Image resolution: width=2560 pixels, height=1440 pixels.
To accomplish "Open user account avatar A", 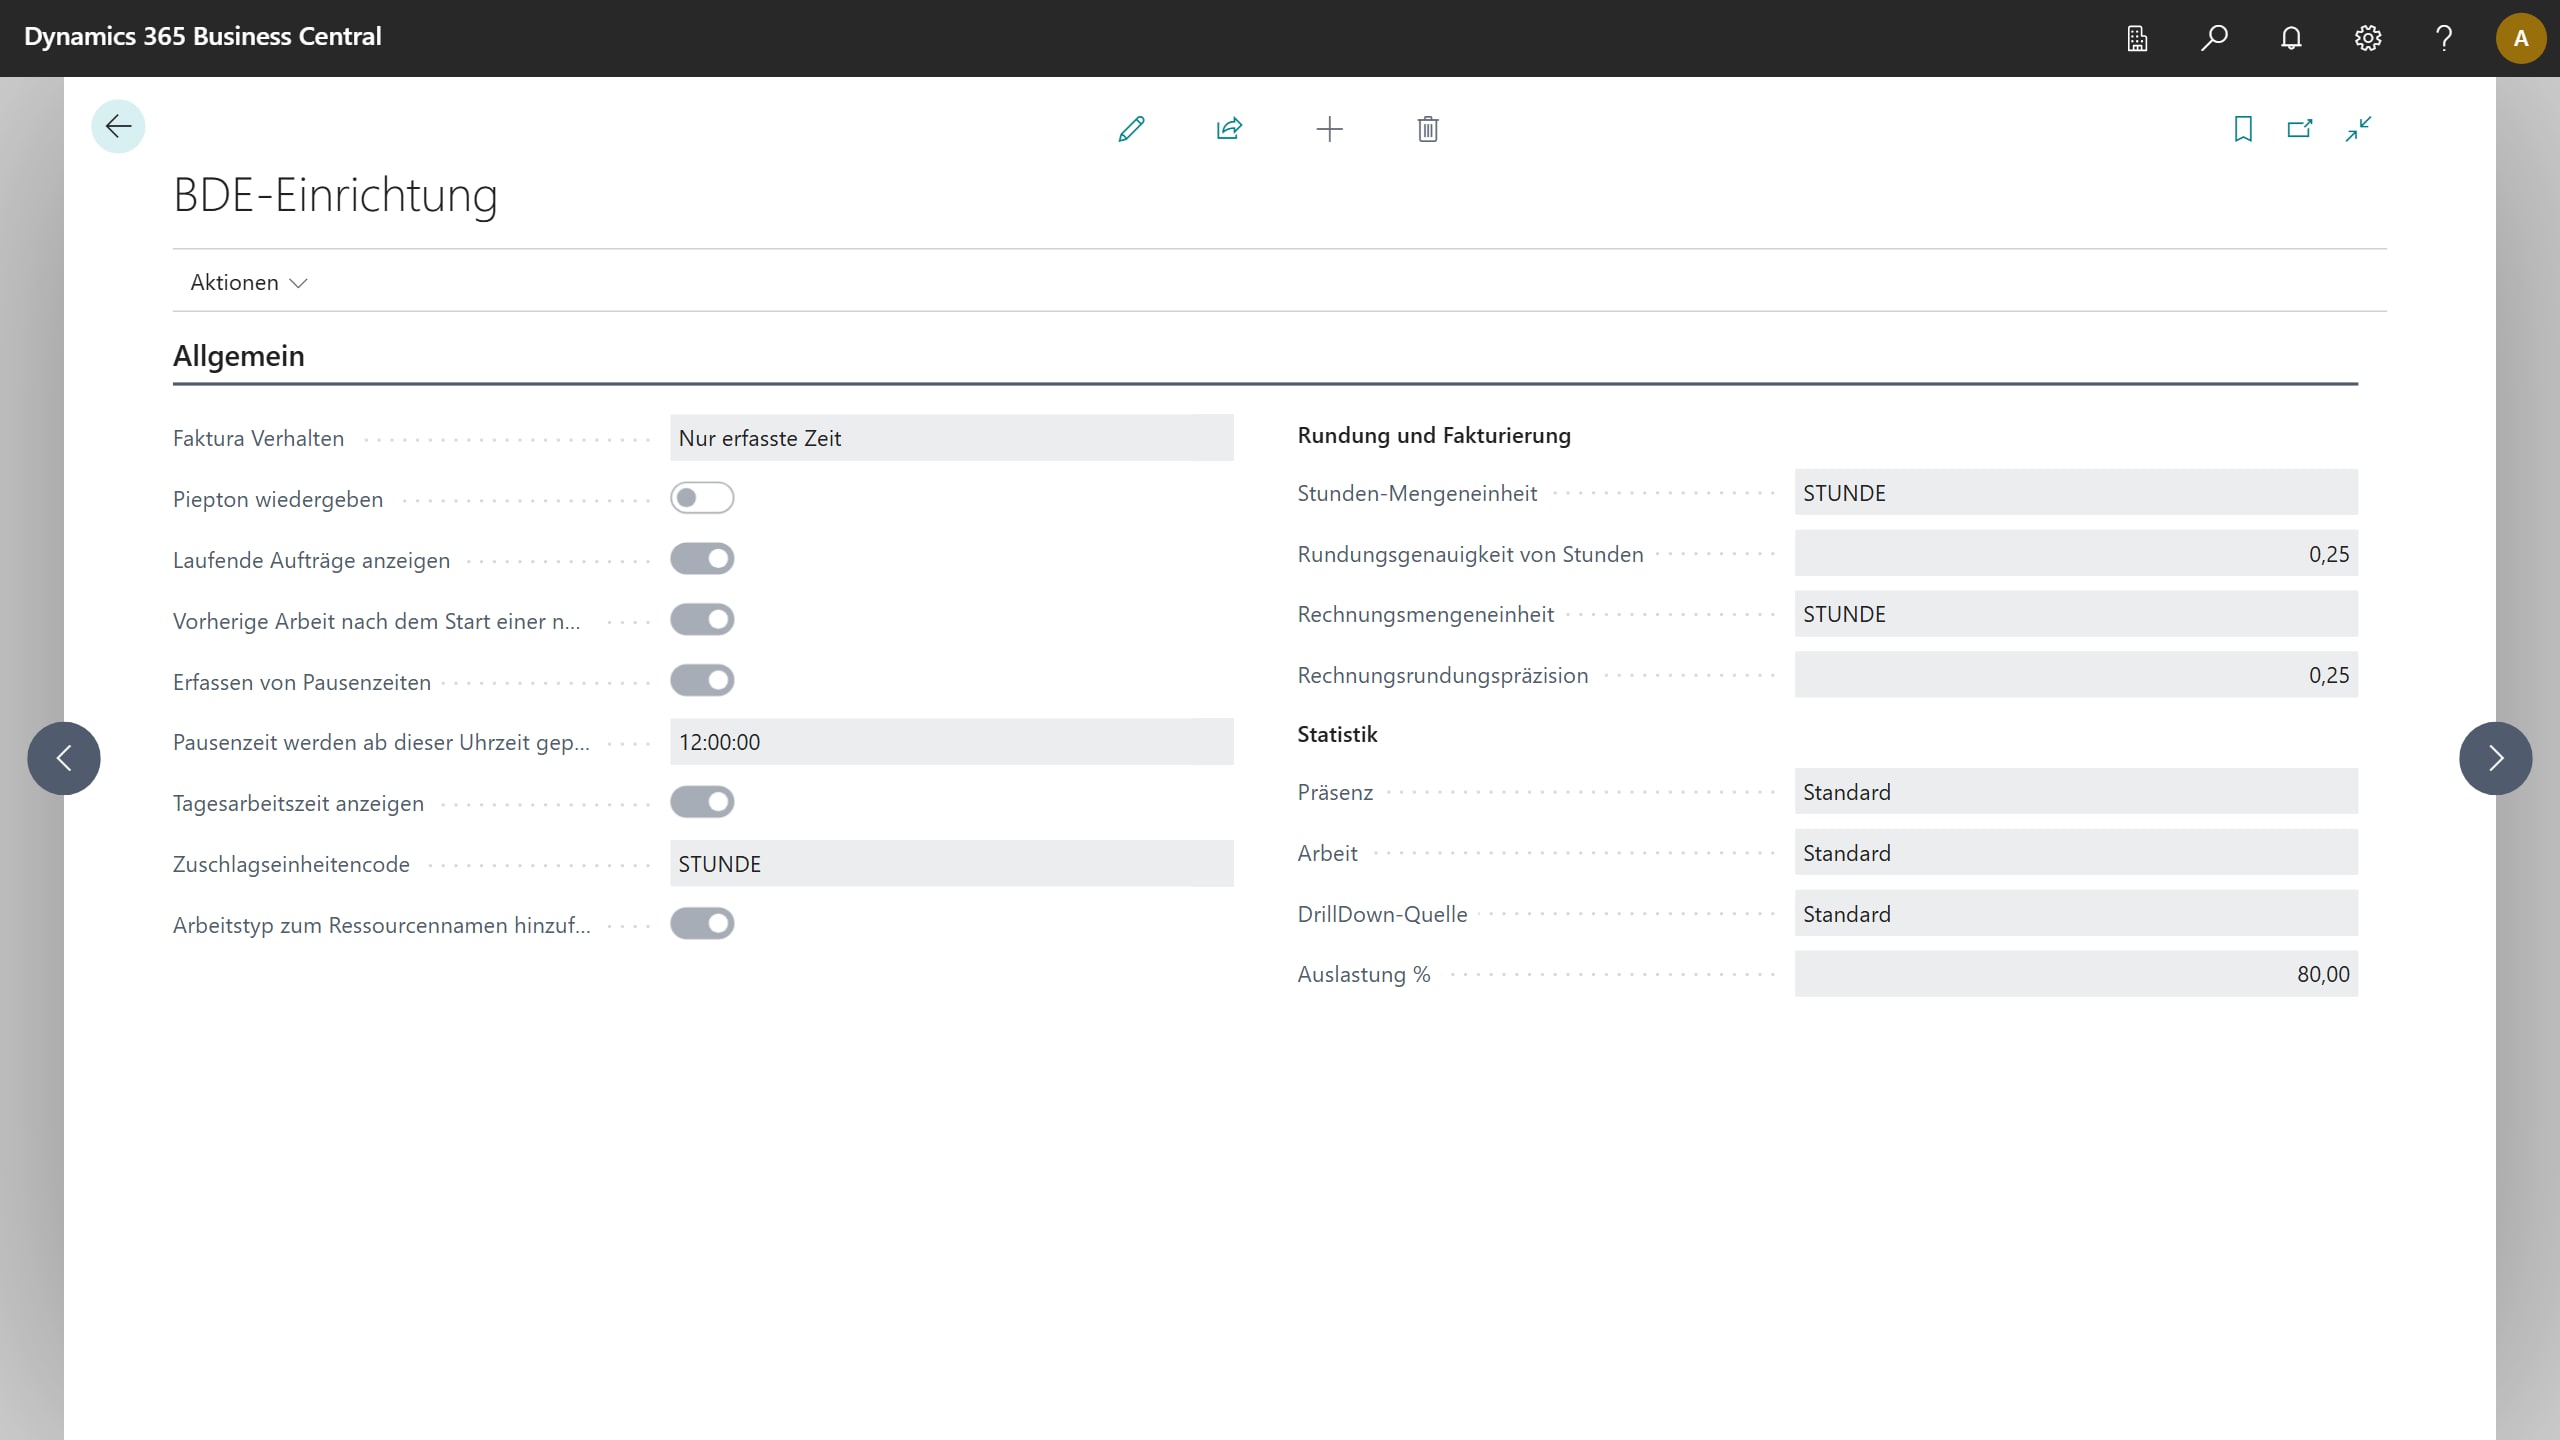I will (2521, 38).
